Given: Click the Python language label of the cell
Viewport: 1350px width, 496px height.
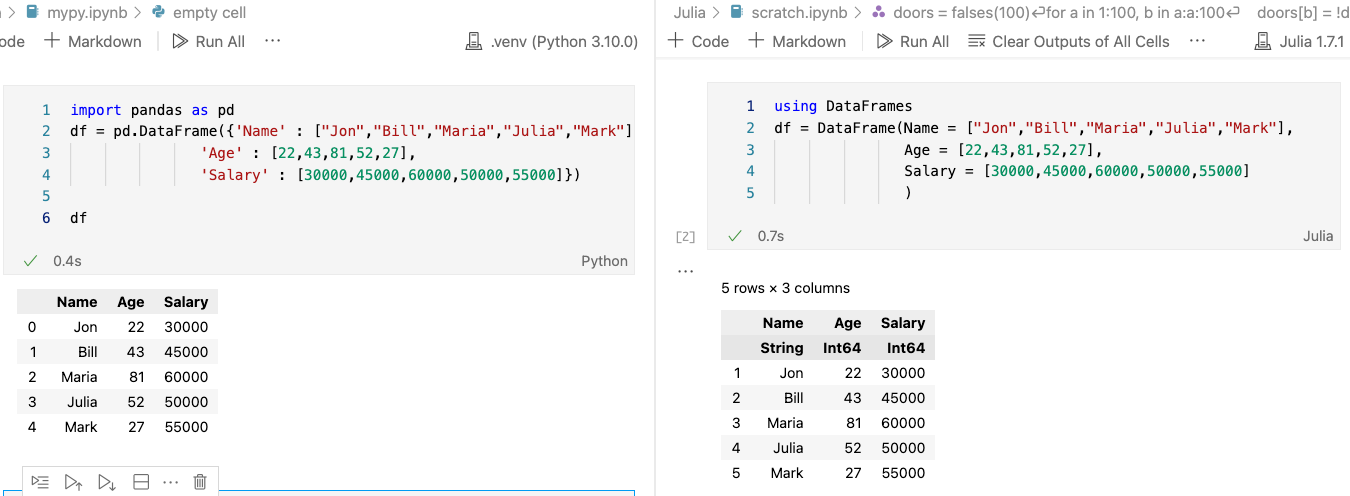Looking at the screenshot, I should tap(604, 261).
